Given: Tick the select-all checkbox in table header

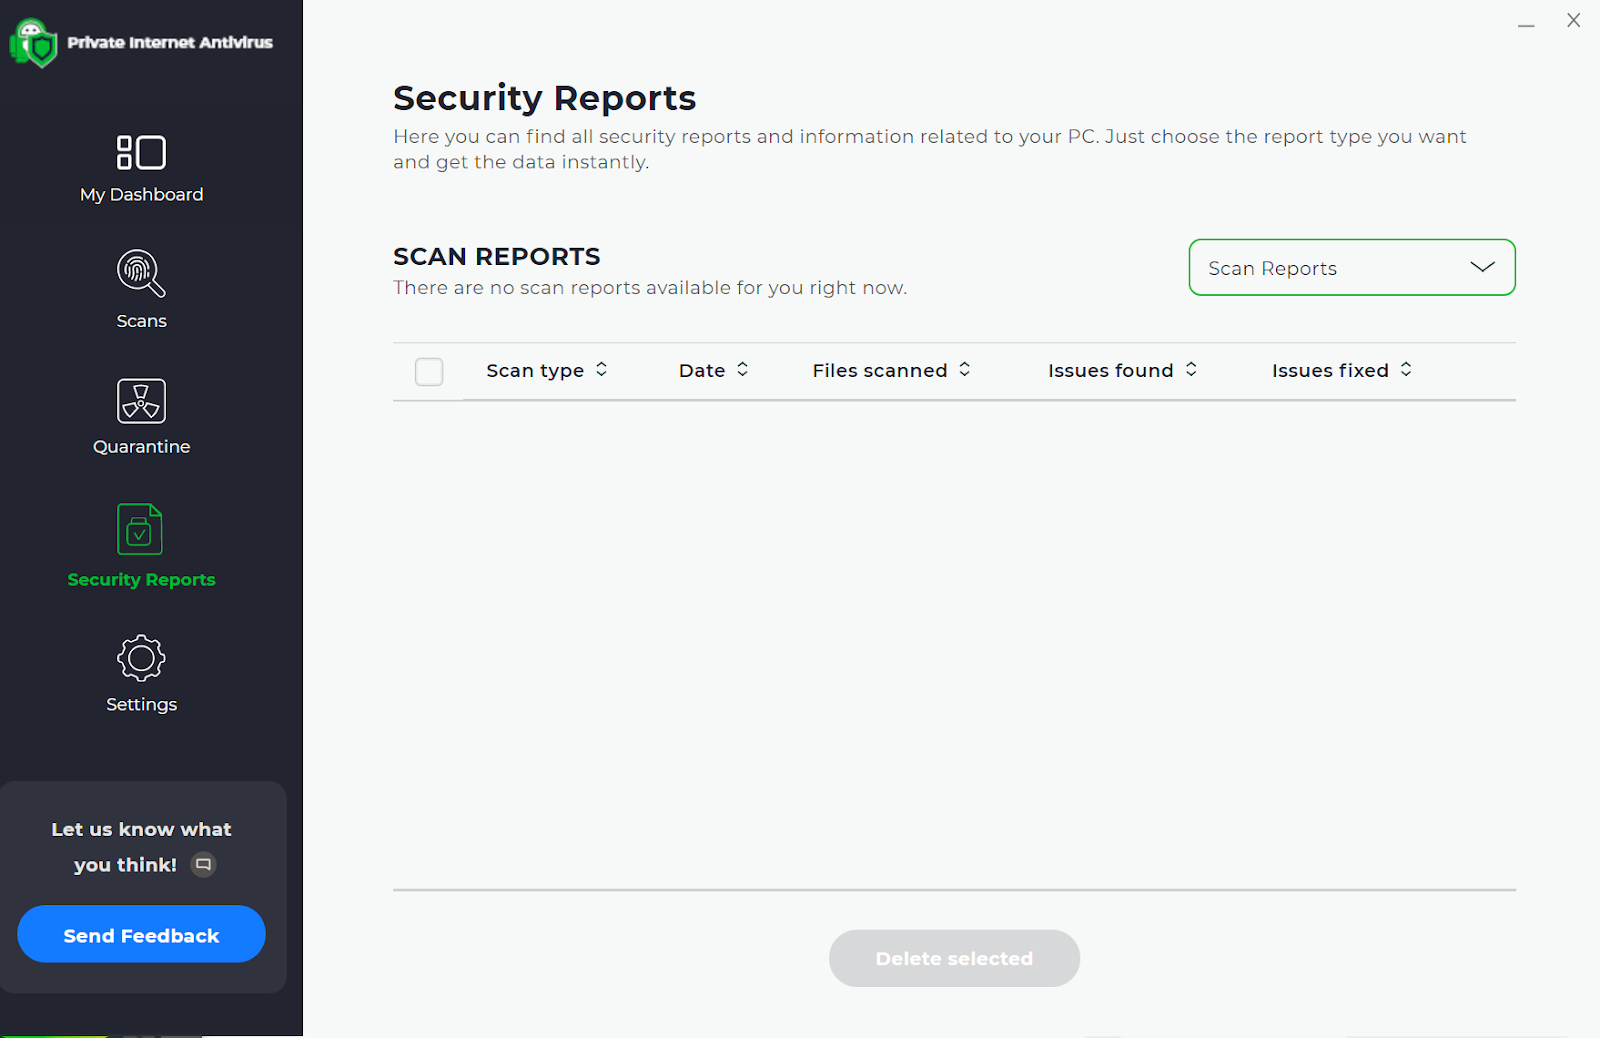Looking at the screenshot, I should 429,372.
